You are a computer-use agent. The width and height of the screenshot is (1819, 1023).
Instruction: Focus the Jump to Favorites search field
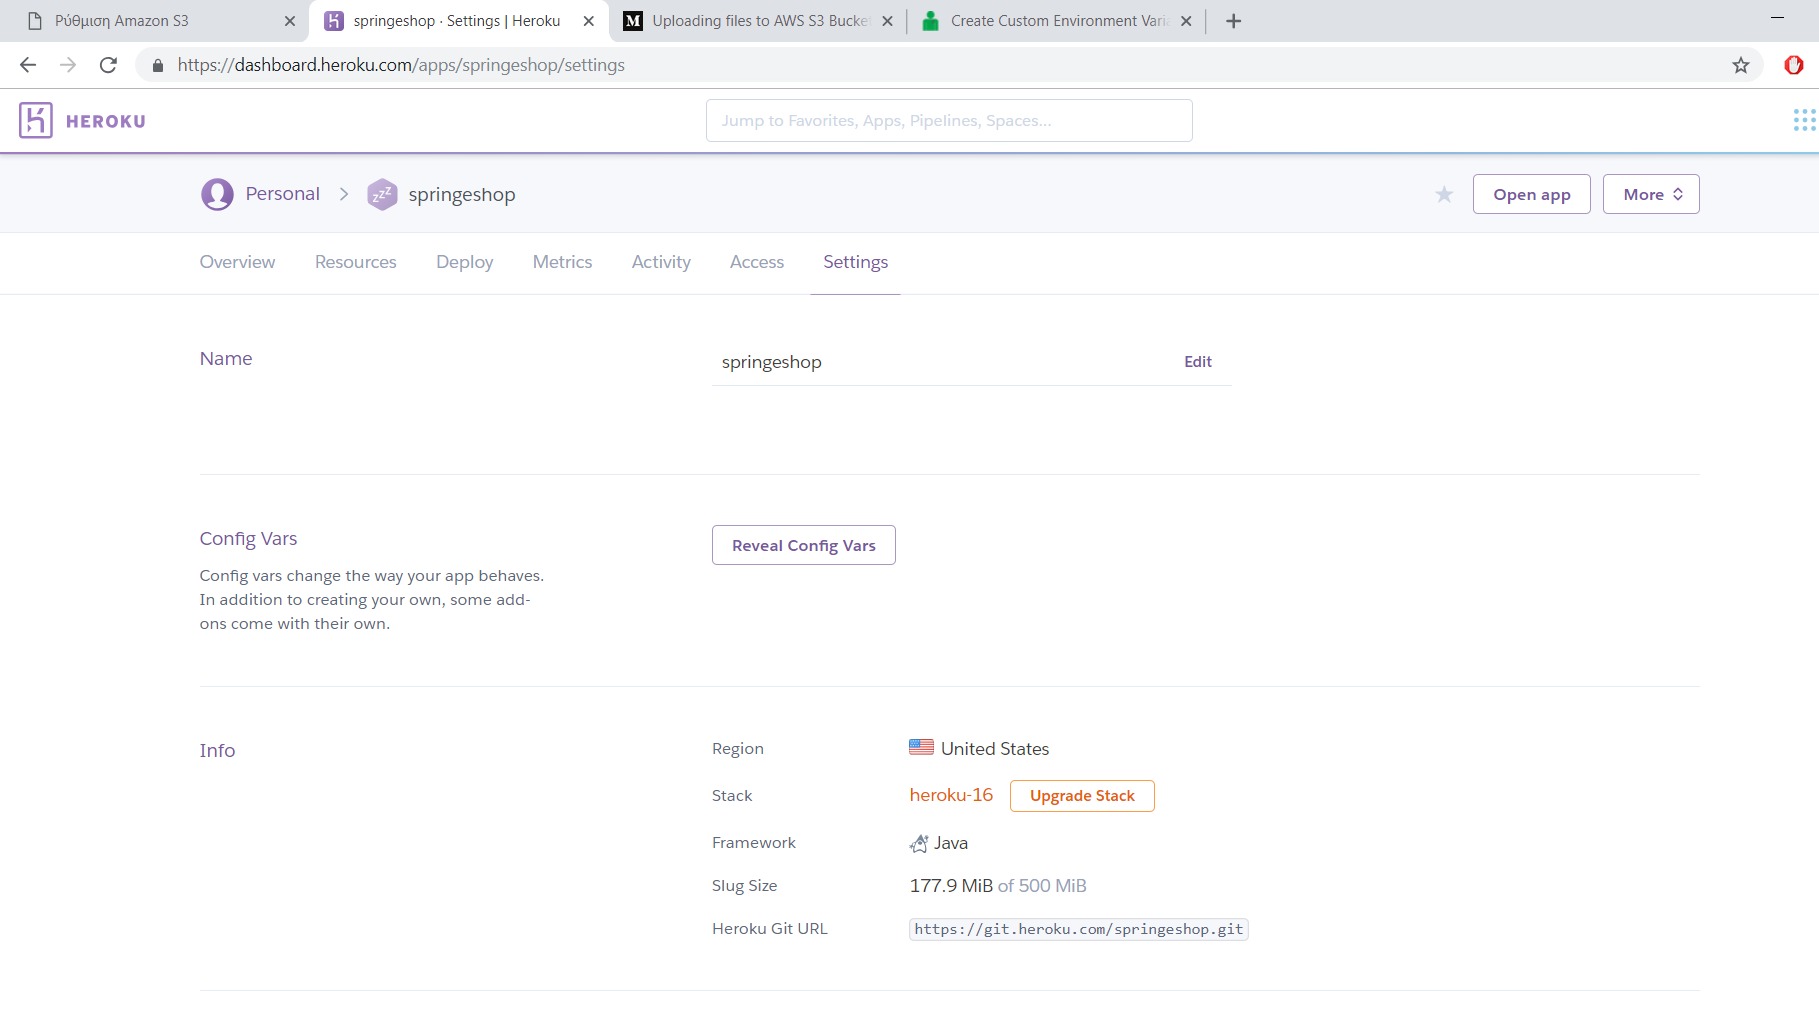coord(949,120)
